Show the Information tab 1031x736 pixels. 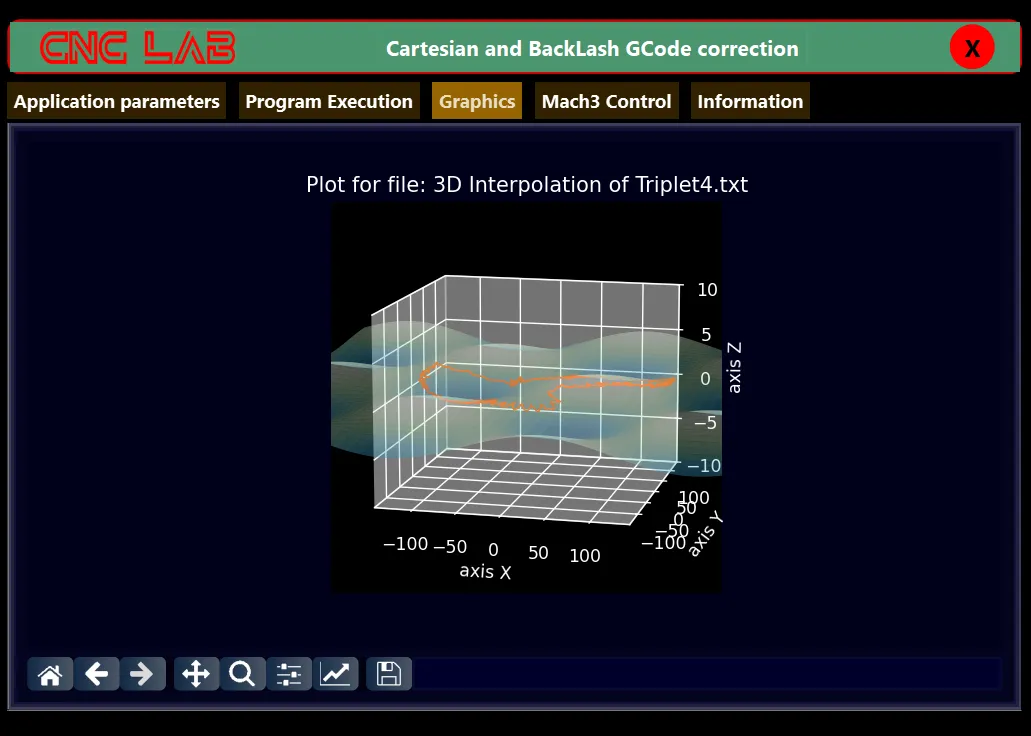(750, 101)
